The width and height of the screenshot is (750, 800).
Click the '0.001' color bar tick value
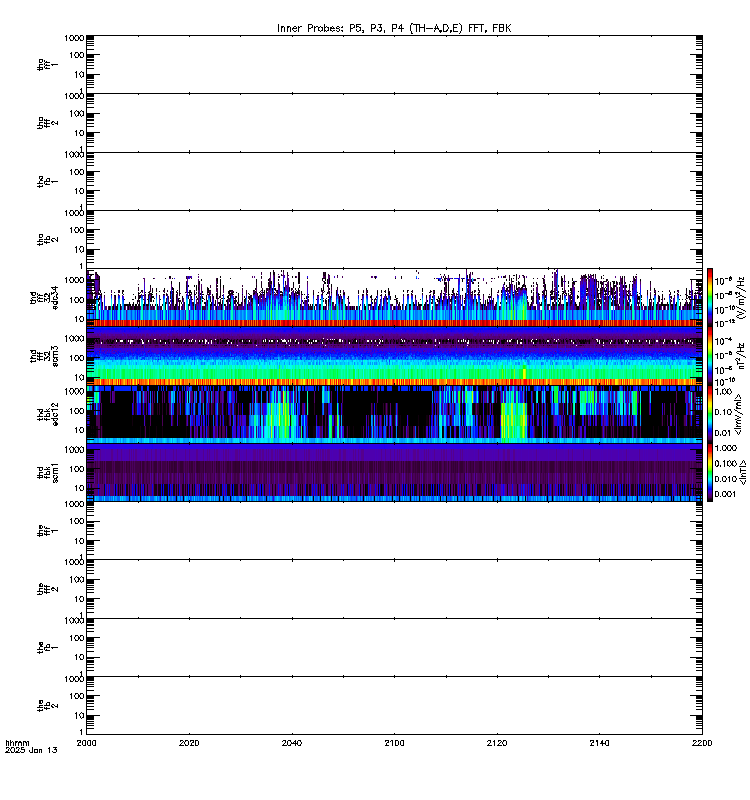pyautogui.click(x=726, y=494)
